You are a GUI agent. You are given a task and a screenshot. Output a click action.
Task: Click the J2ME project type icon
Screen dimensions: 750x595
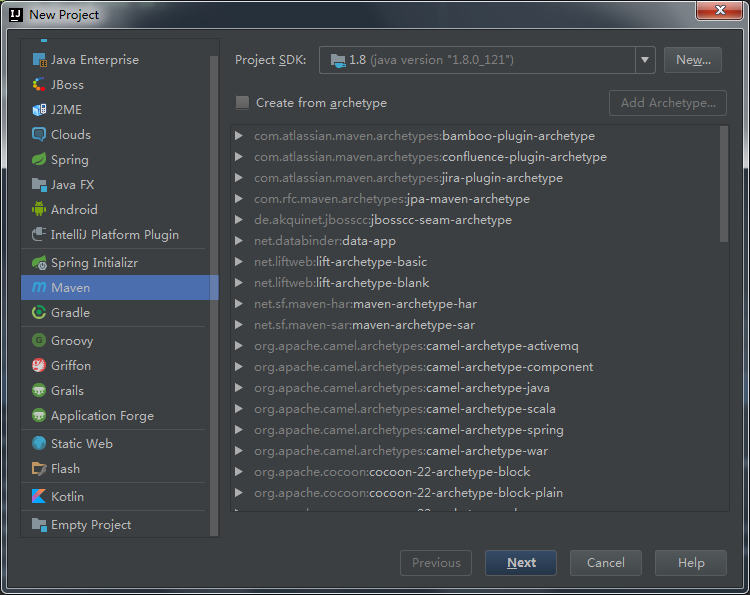[39, 110]
